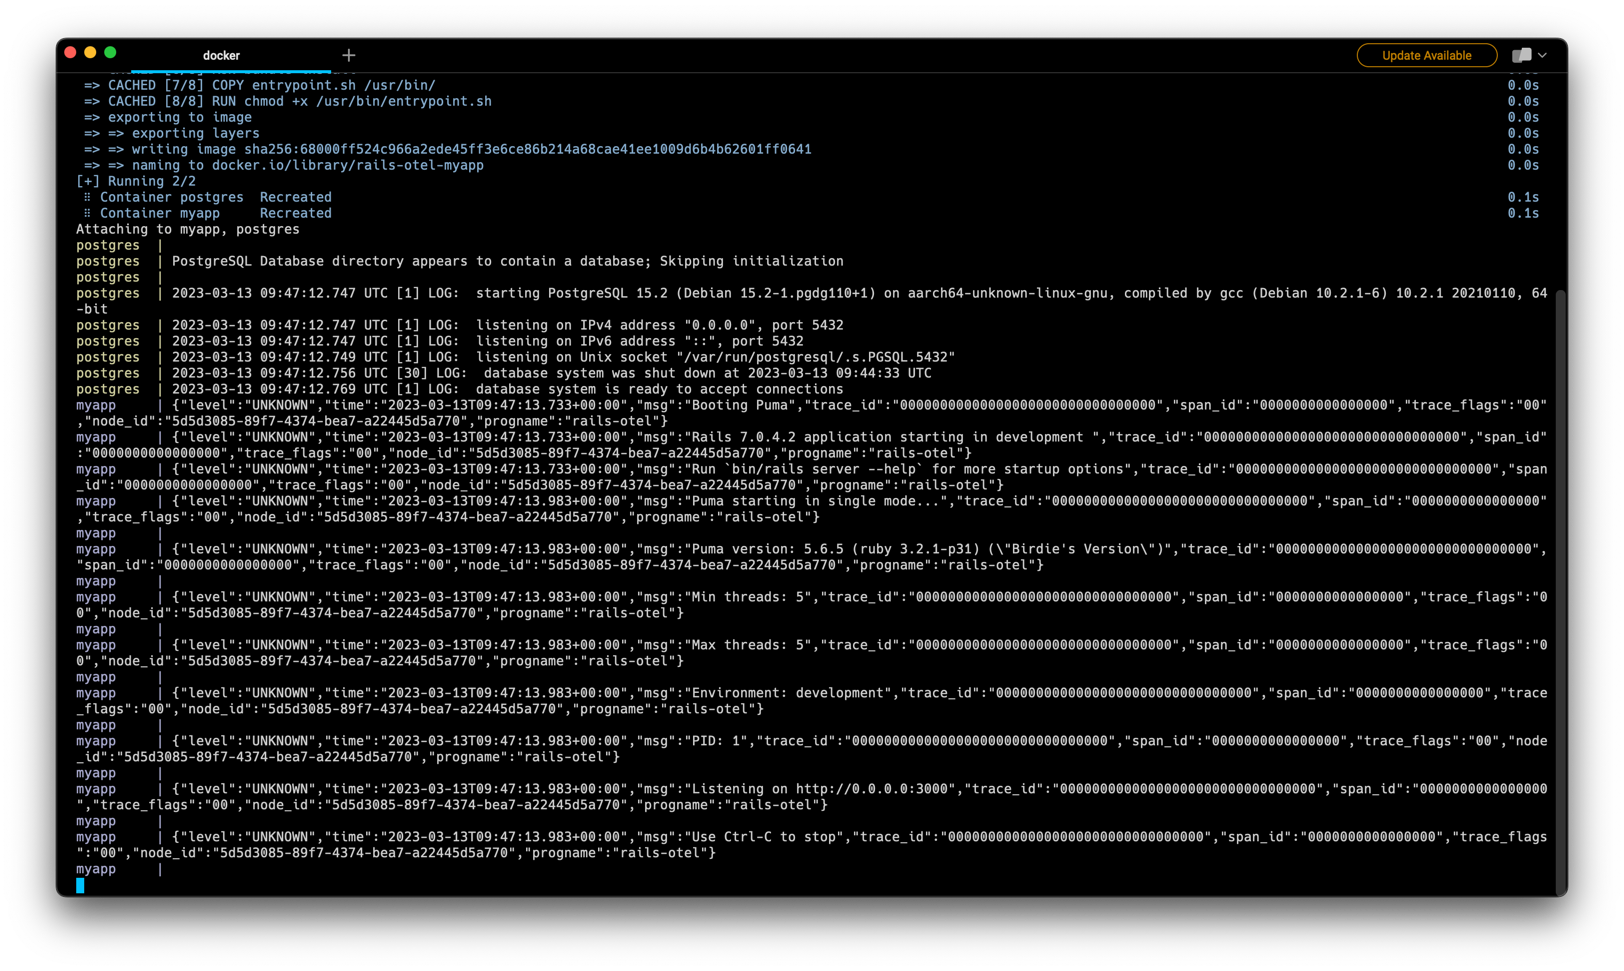1624x971 pixels.
Task: Click the yellow minimize traffic light icon
Action: pos(89,51)
